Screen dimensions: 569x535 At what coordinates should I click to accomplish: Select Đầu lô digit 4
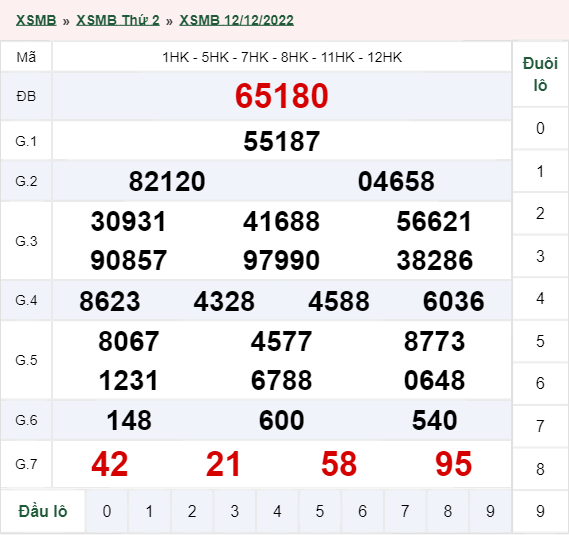(277, 511)
